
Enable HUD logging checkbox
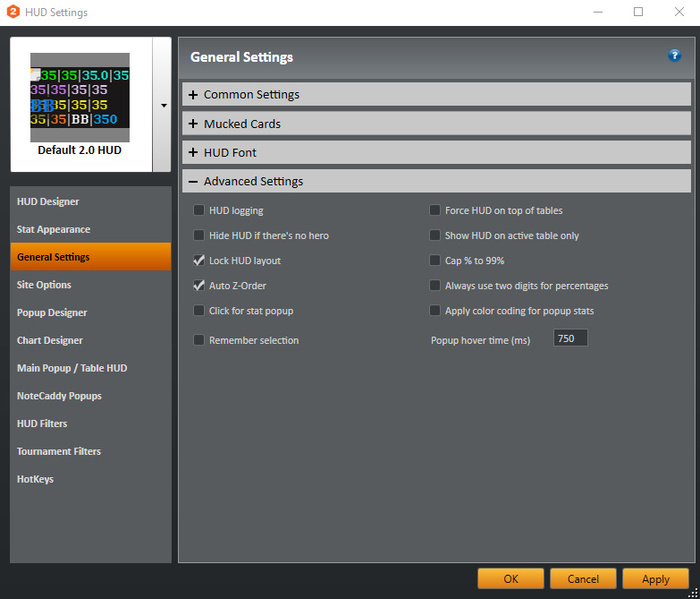[x=199, y=210]
